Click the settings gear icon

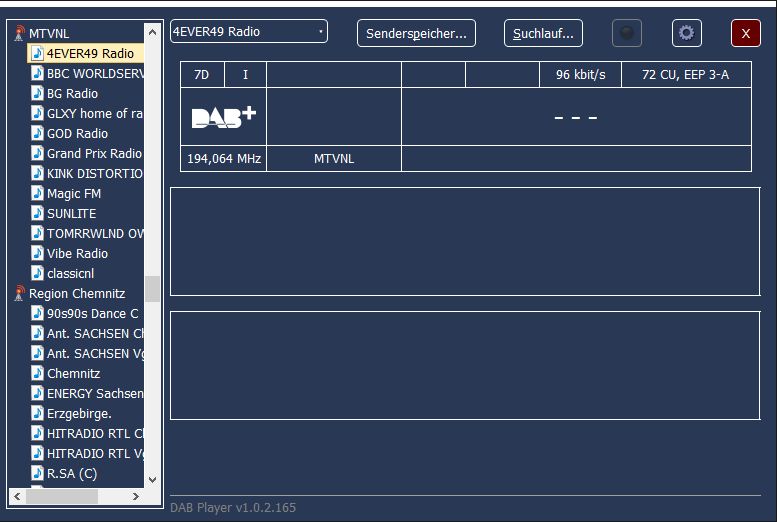[686, 33]
